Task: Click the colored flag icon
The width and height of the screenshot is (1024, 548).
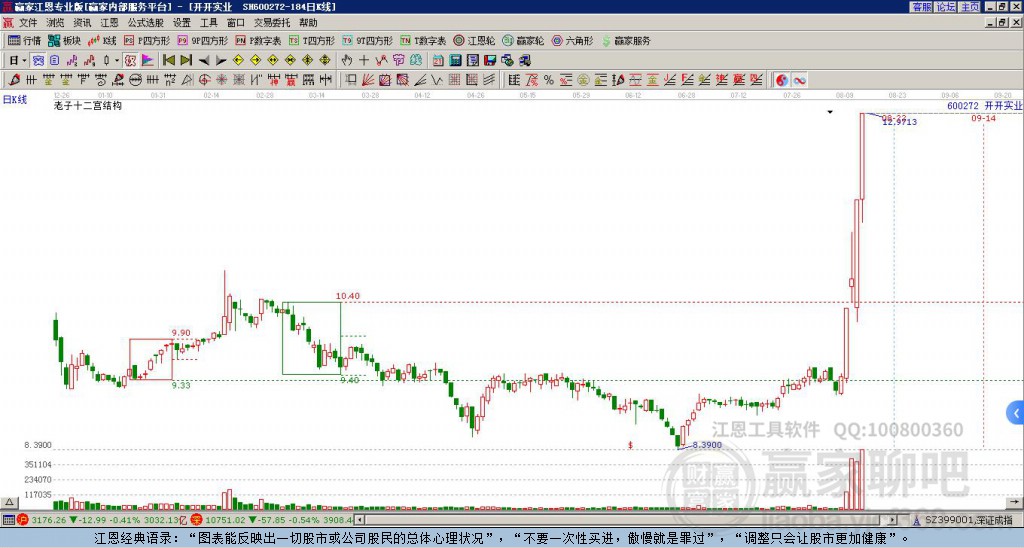Action: click(148, 61)
